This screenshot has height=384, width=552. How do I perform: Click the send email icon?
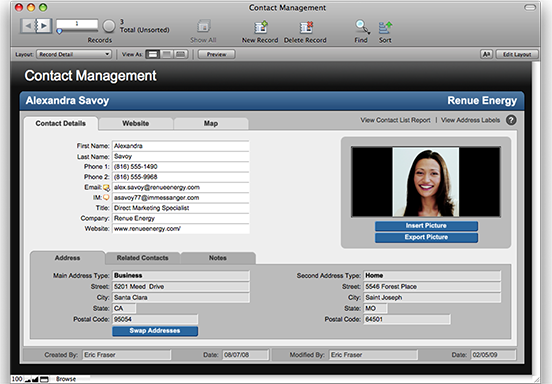tap(106, 188)
